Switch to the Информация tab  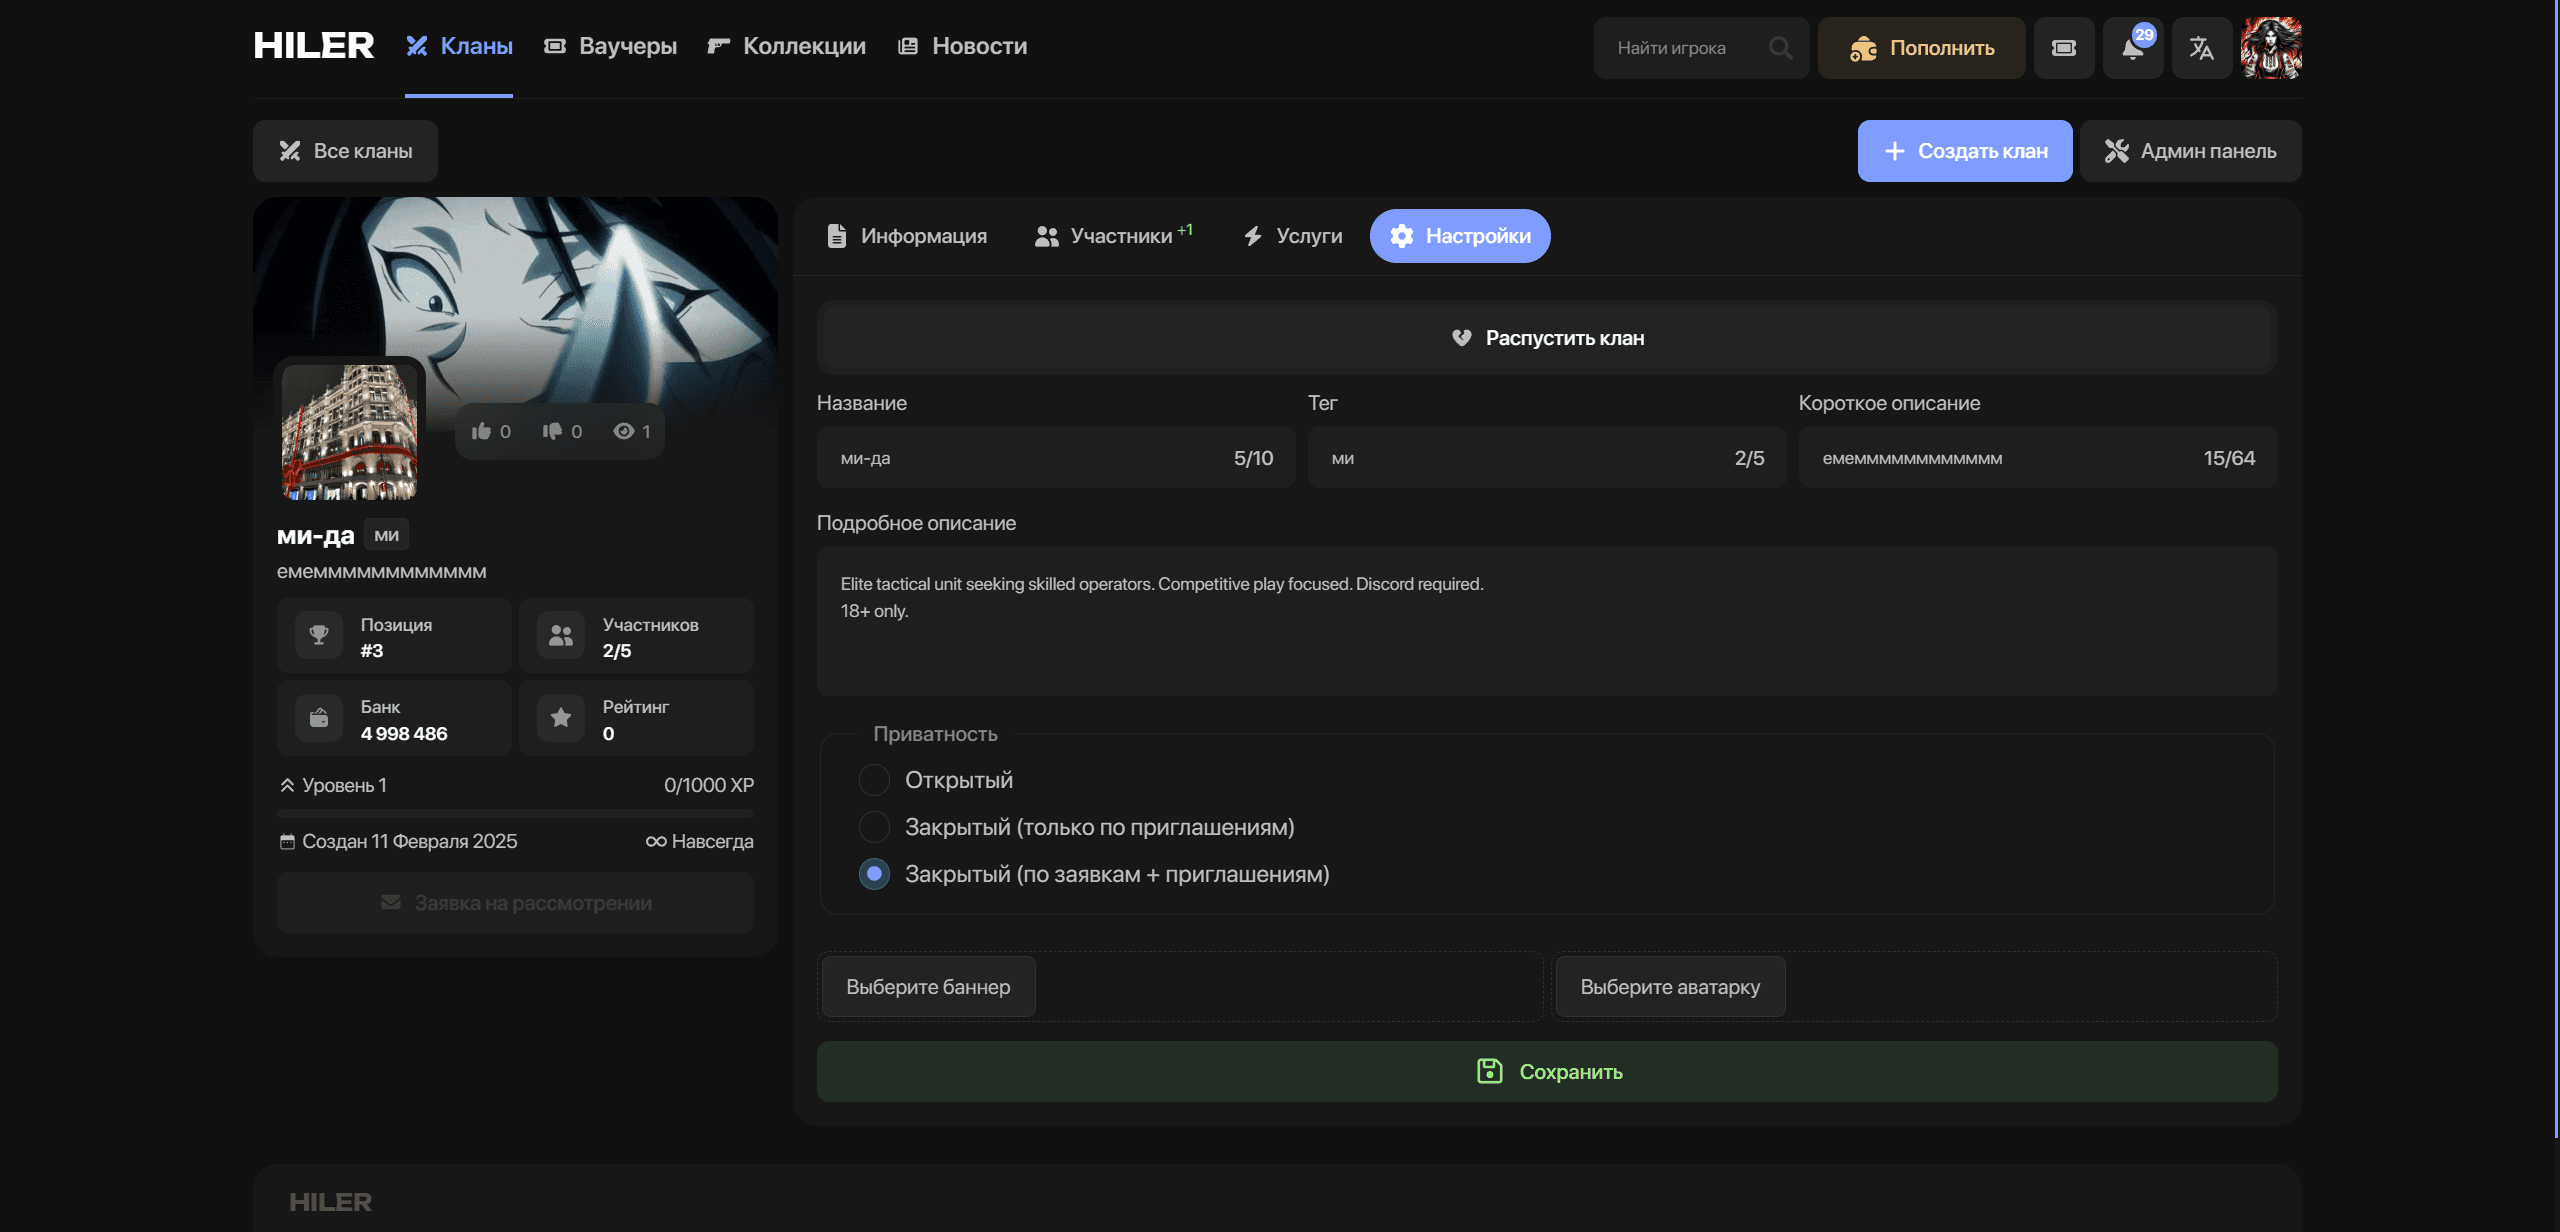907,236
